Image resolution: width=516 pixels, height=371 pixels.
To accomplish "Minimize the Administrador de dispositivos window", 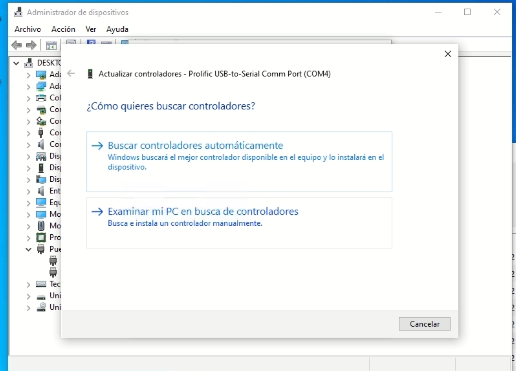I will (x=438, y=12).
